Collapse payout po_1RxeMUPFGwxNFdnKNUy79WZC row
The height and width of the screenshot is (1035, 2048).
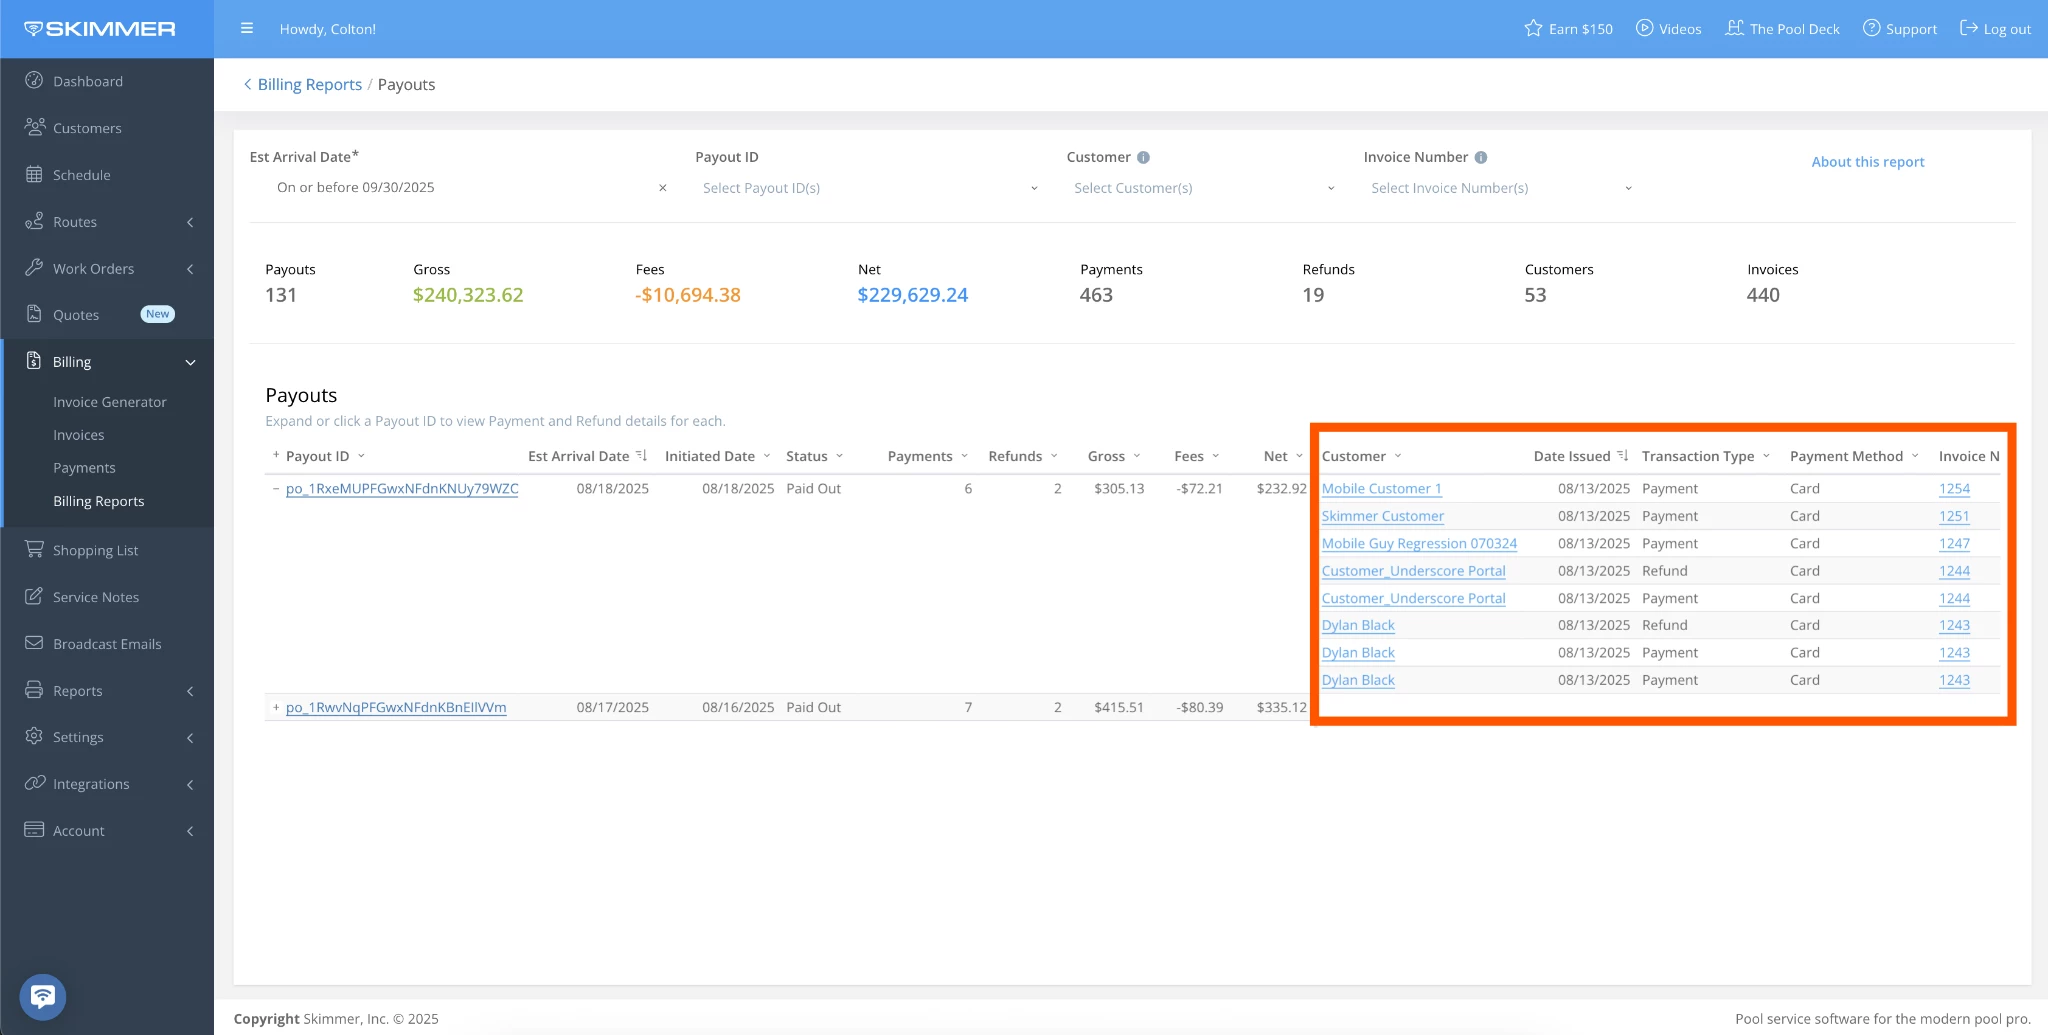click(x=276, y=489)
